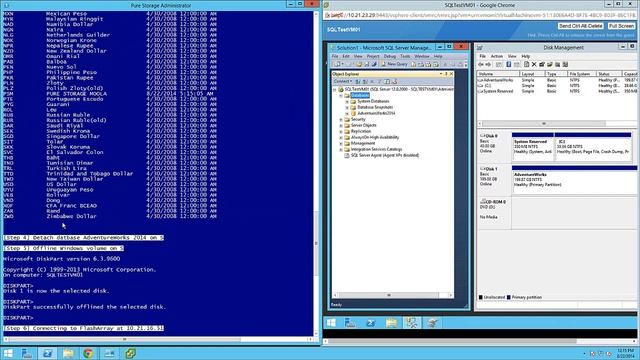Click the Refresh icon in Object Explorer toolbar

[x=387, y=81]
